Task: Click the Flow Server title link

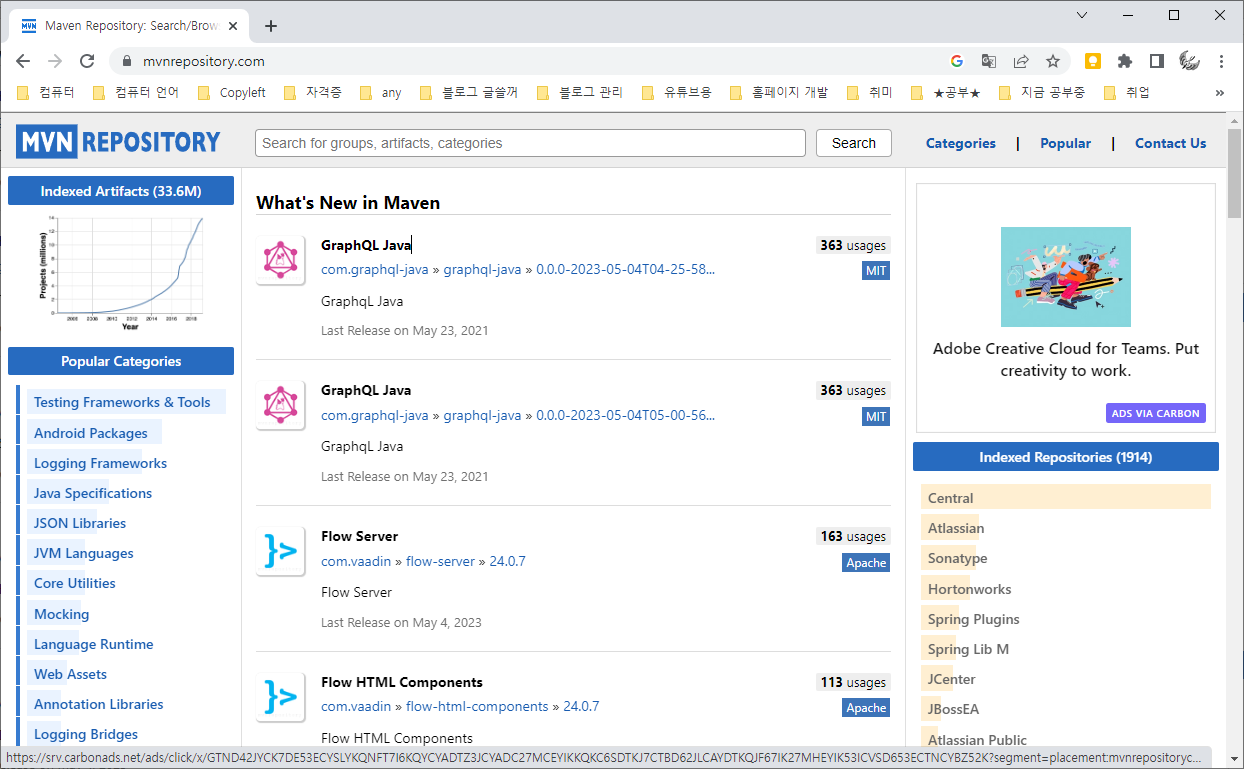Action: 359,536
